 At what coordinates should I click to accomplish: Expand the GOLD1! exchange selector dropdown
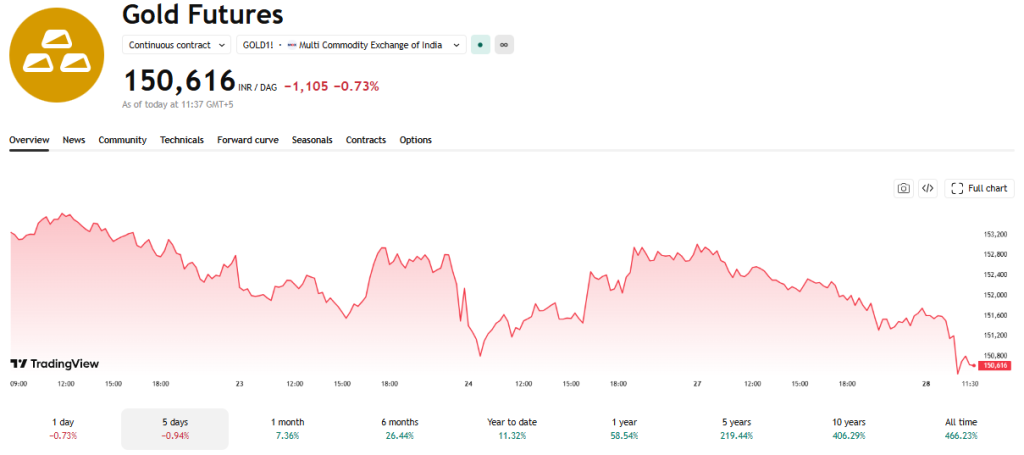(x=351, y=45)
